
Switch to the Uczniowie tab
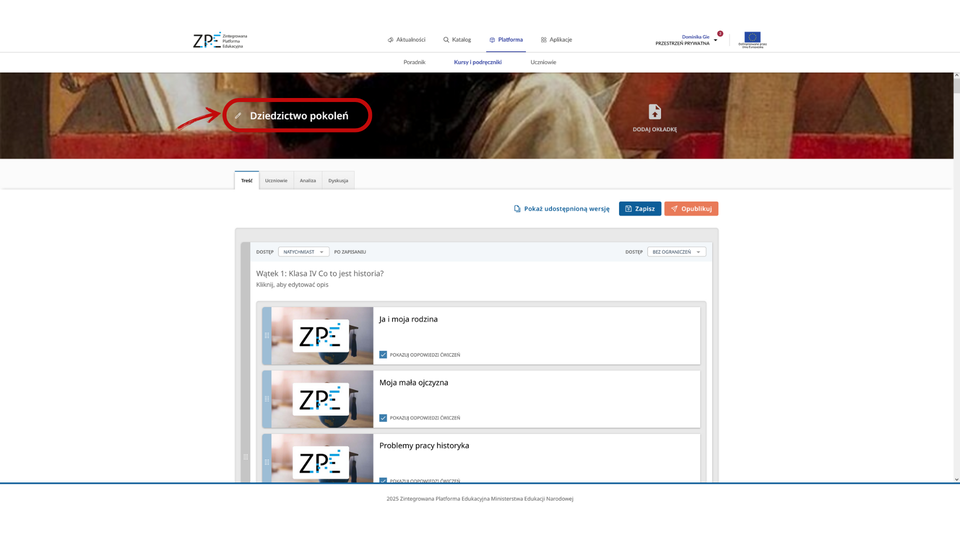[276, 181]
